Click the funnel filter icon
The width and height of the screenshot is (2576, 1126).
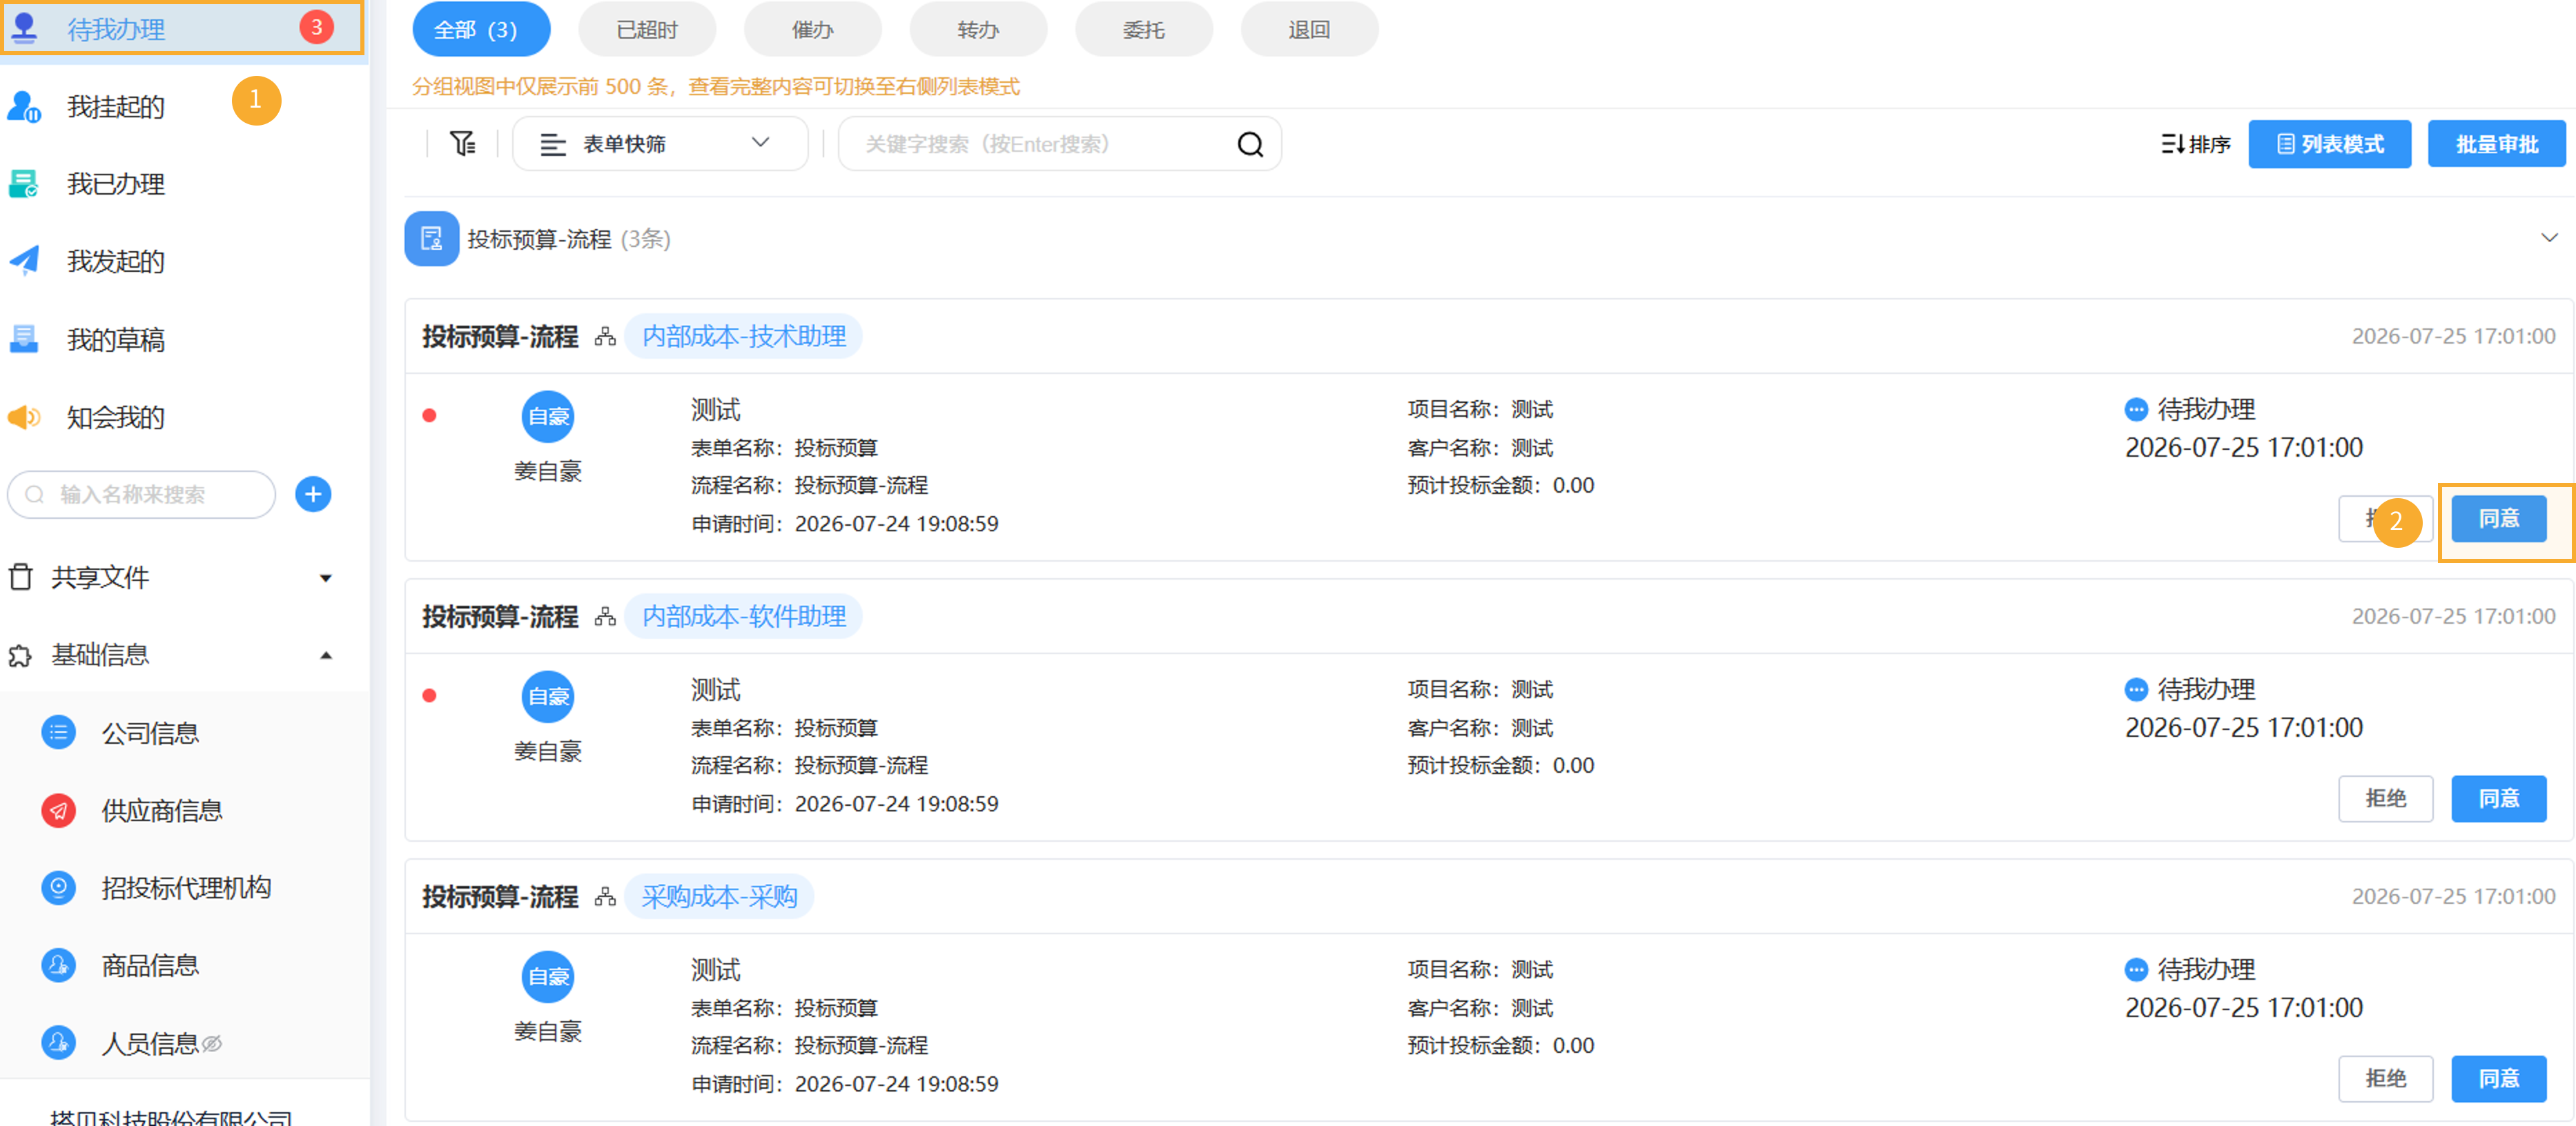(462, 143)
